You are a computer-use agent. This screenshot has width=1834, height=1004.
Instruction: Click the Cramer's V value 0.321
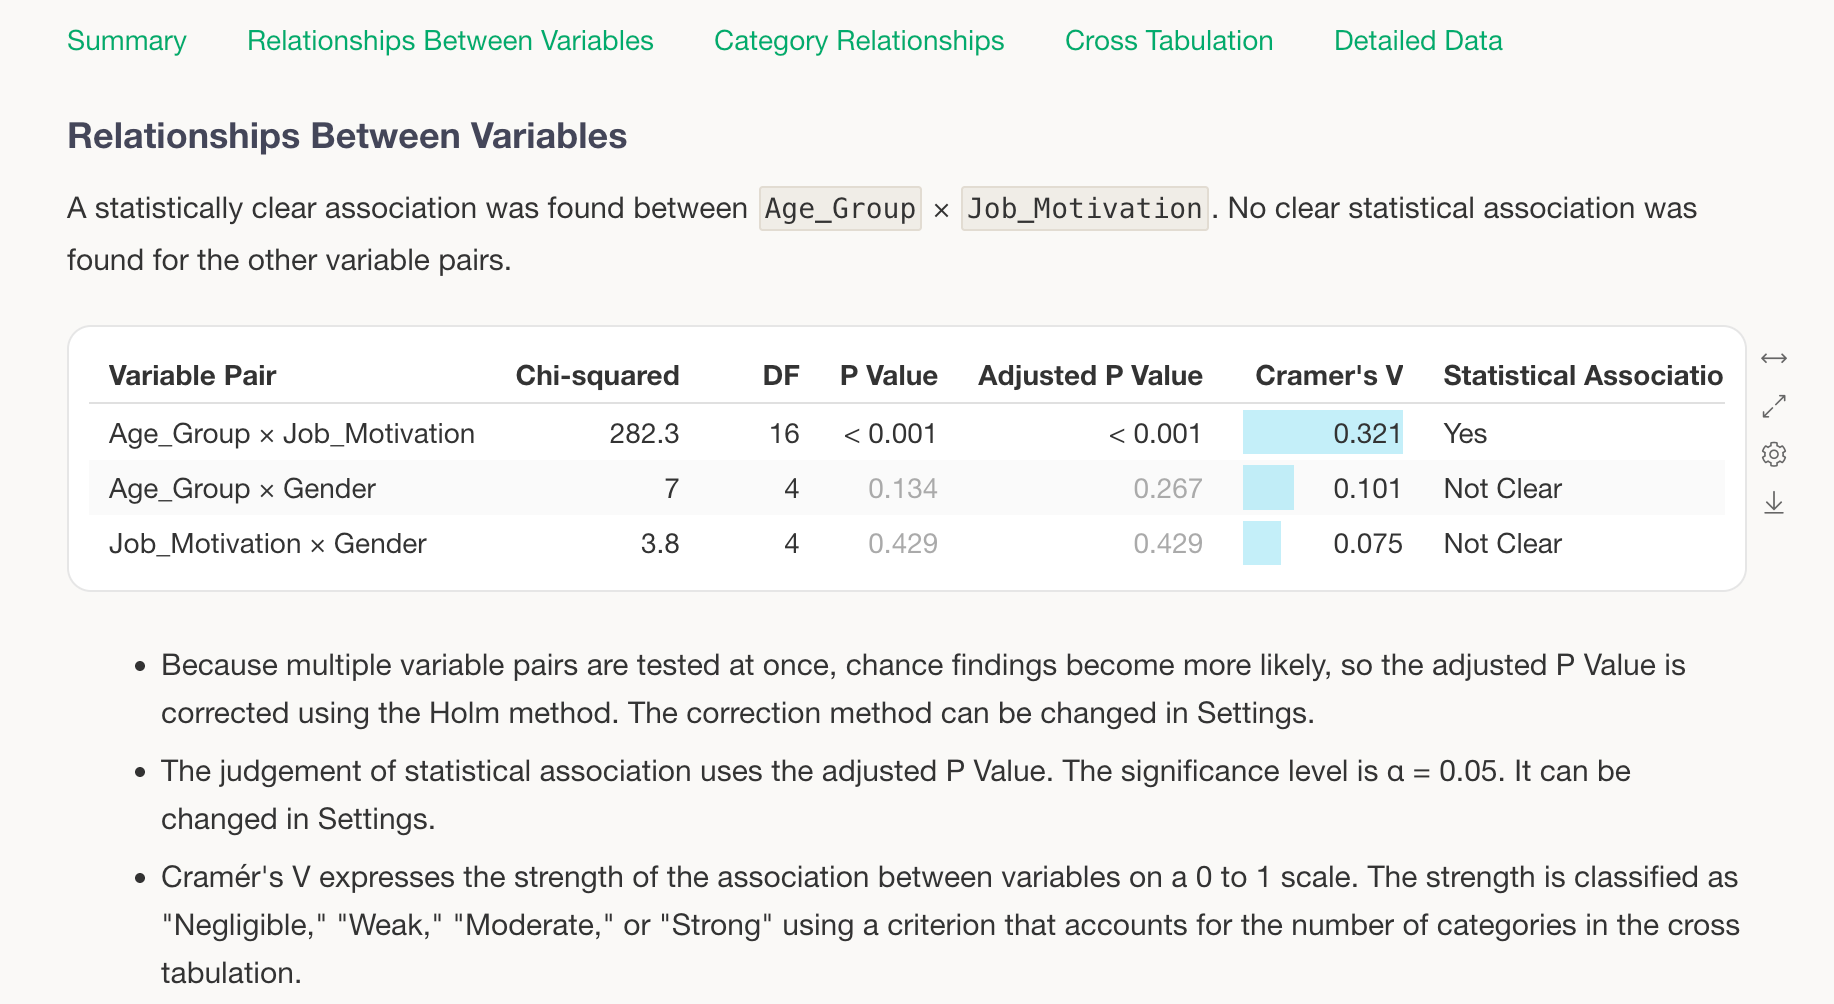pyautogui.click(x=1367, y=434)
